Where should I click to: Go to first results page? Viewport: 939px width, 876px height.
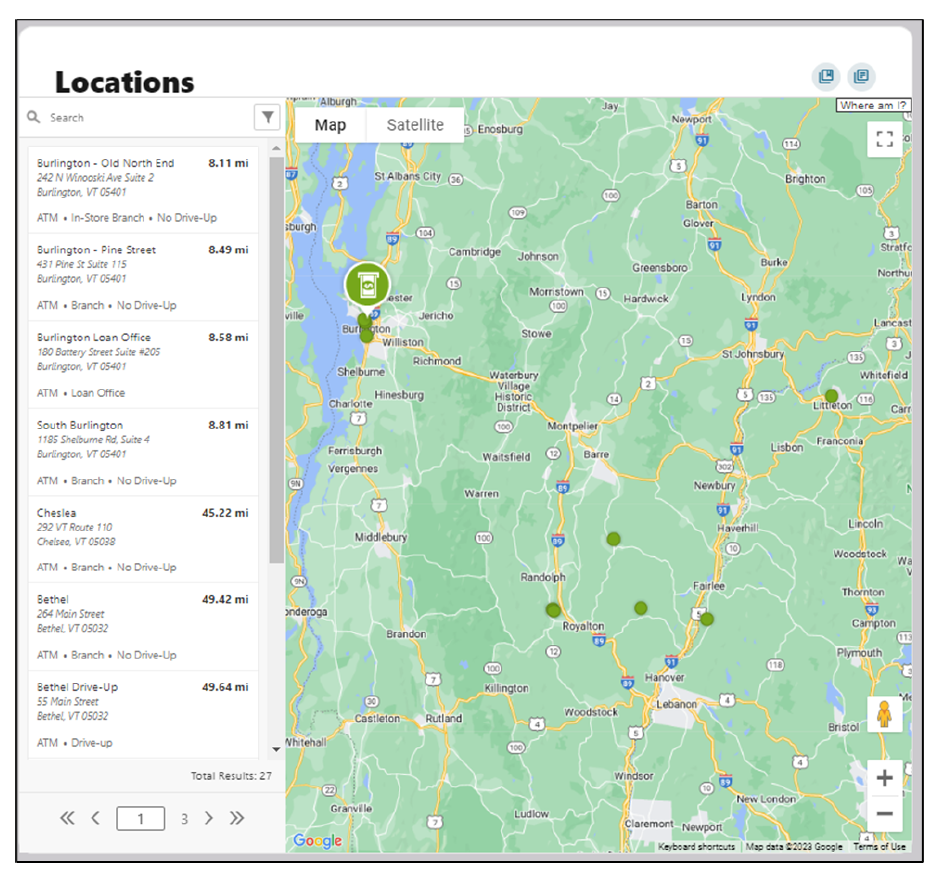point(67,818)
